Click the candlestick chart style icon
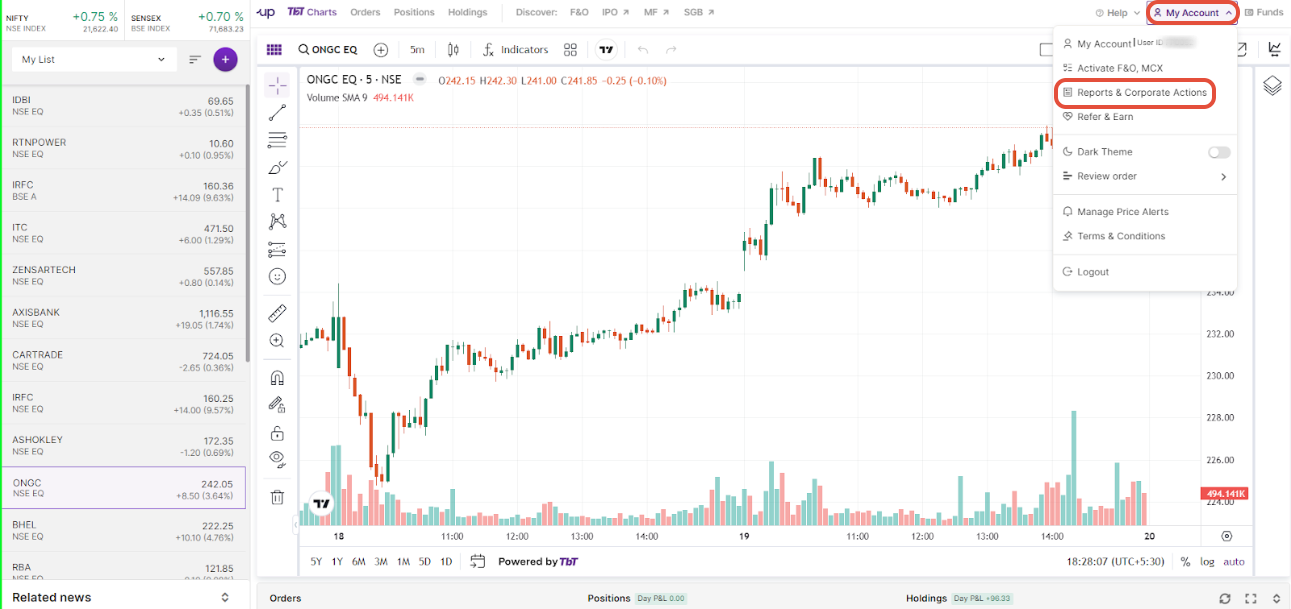Screen dimensions: 1291x609 [453, 50]
